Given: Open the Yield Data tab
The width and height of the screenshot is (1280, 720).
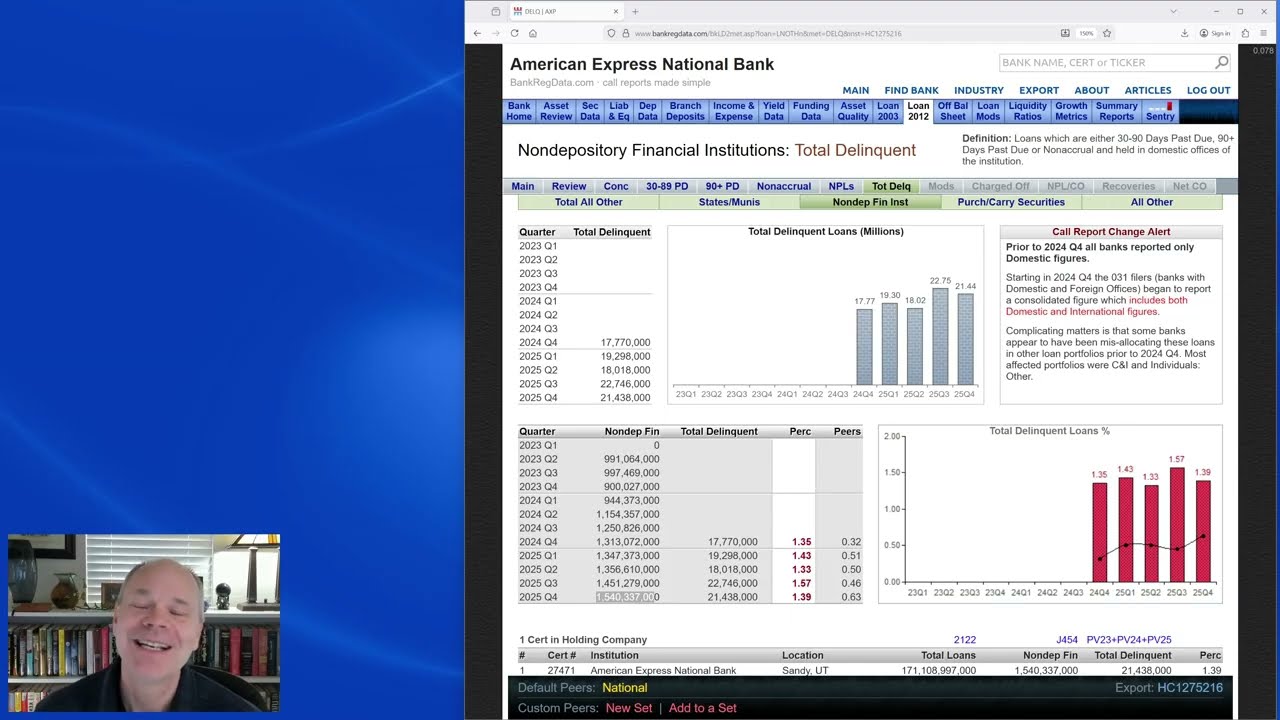Looking at the screenshot, I should 774,111.
